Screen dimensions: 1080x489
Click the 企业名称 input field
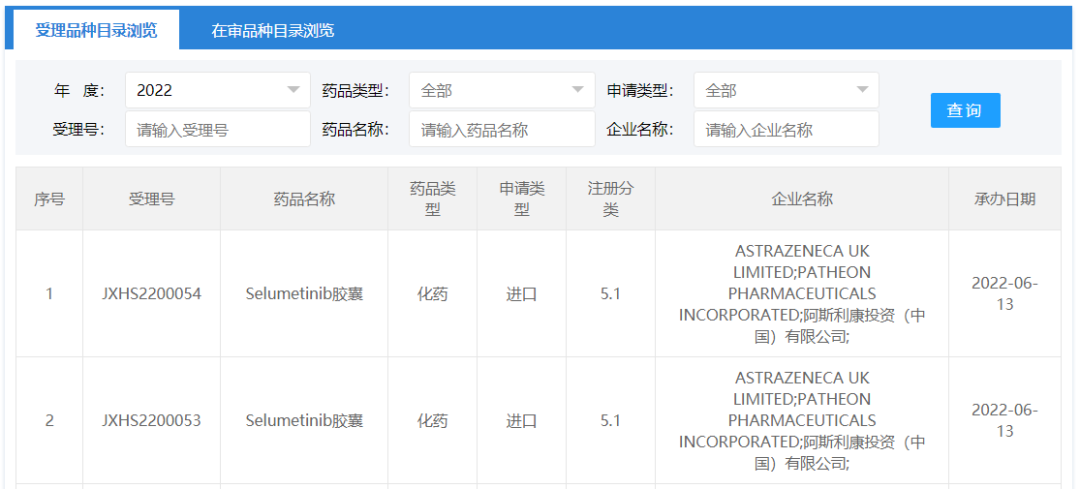pos(785,129)
